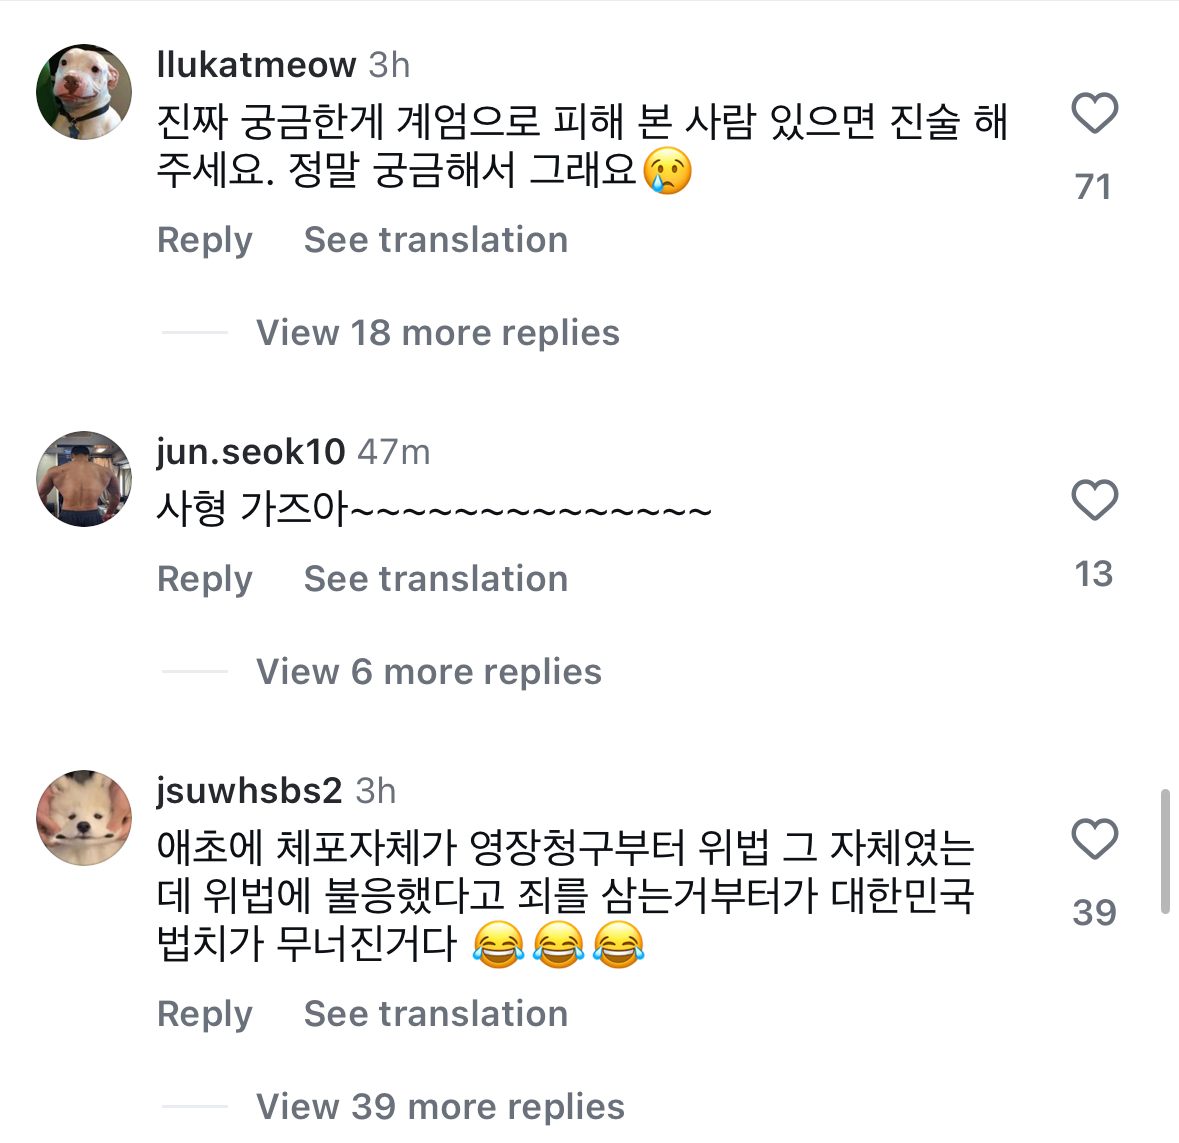
Task: See translation of jun.seok10's comment
Action: (x=436, y=579)
